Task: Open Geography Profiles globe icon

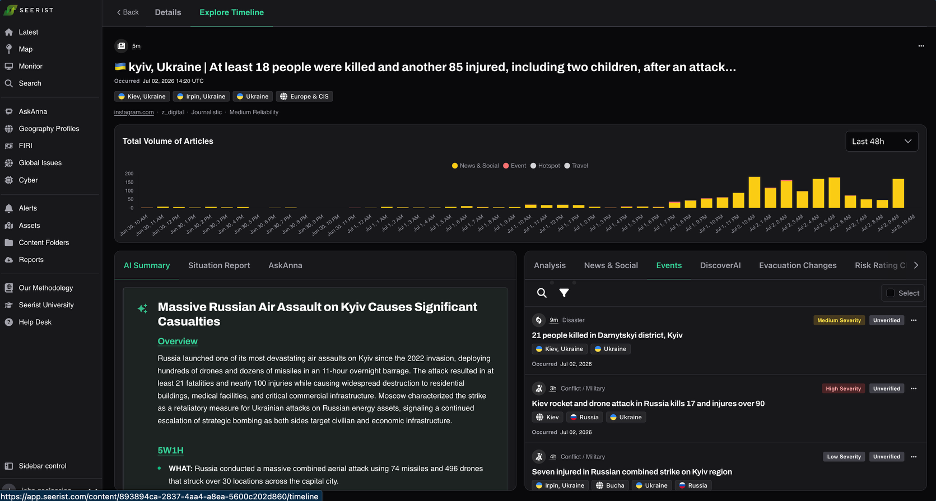Action: (x=8, y=128)
